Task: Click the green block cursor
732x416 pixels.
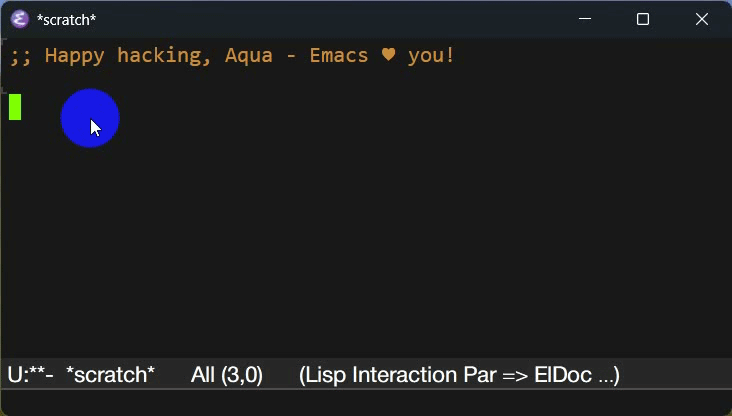Action: pos(15,107)
